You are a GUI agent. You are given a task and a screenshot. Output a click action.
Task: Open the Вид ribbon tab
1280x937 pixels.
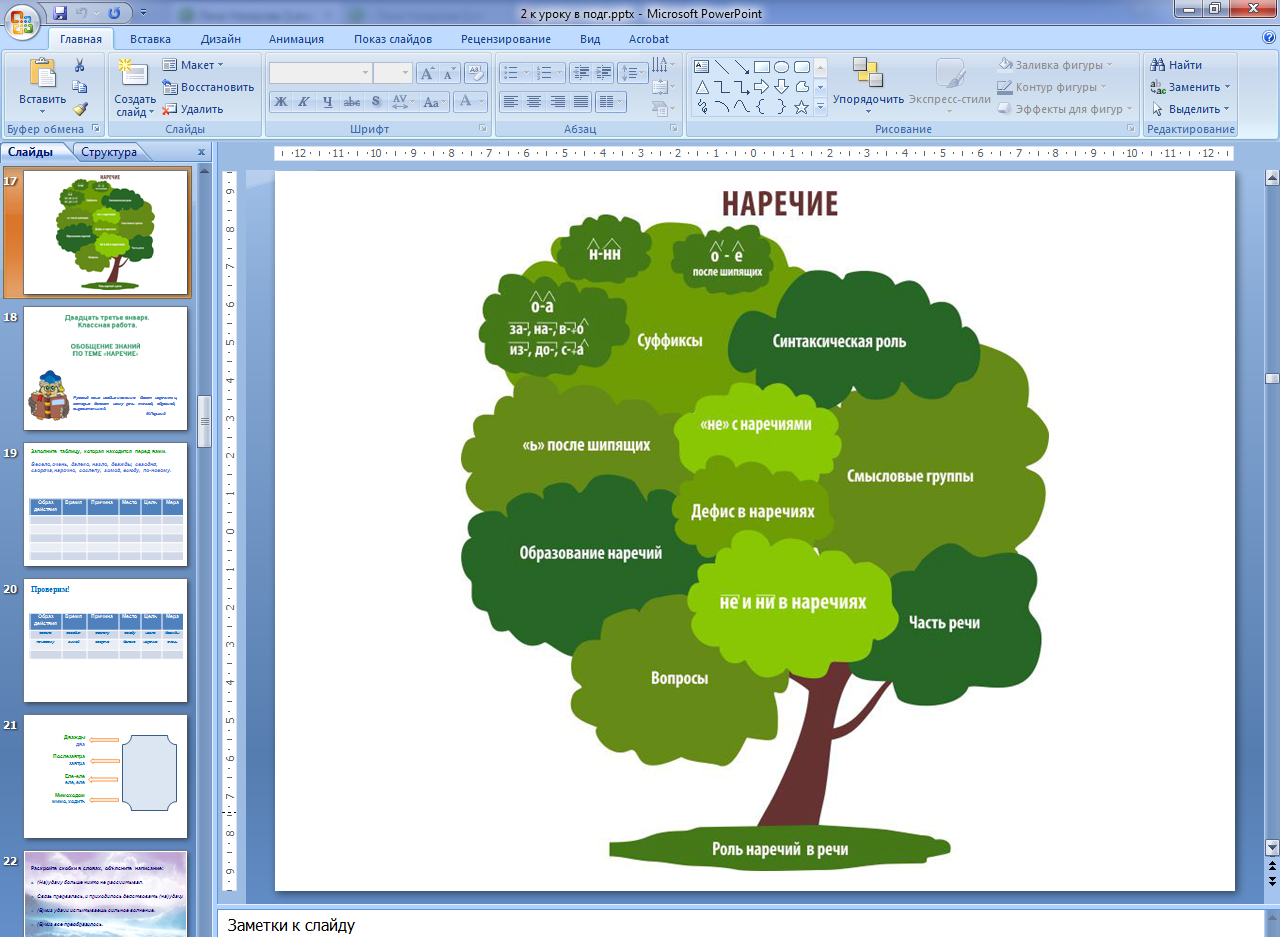pos(590,39)
